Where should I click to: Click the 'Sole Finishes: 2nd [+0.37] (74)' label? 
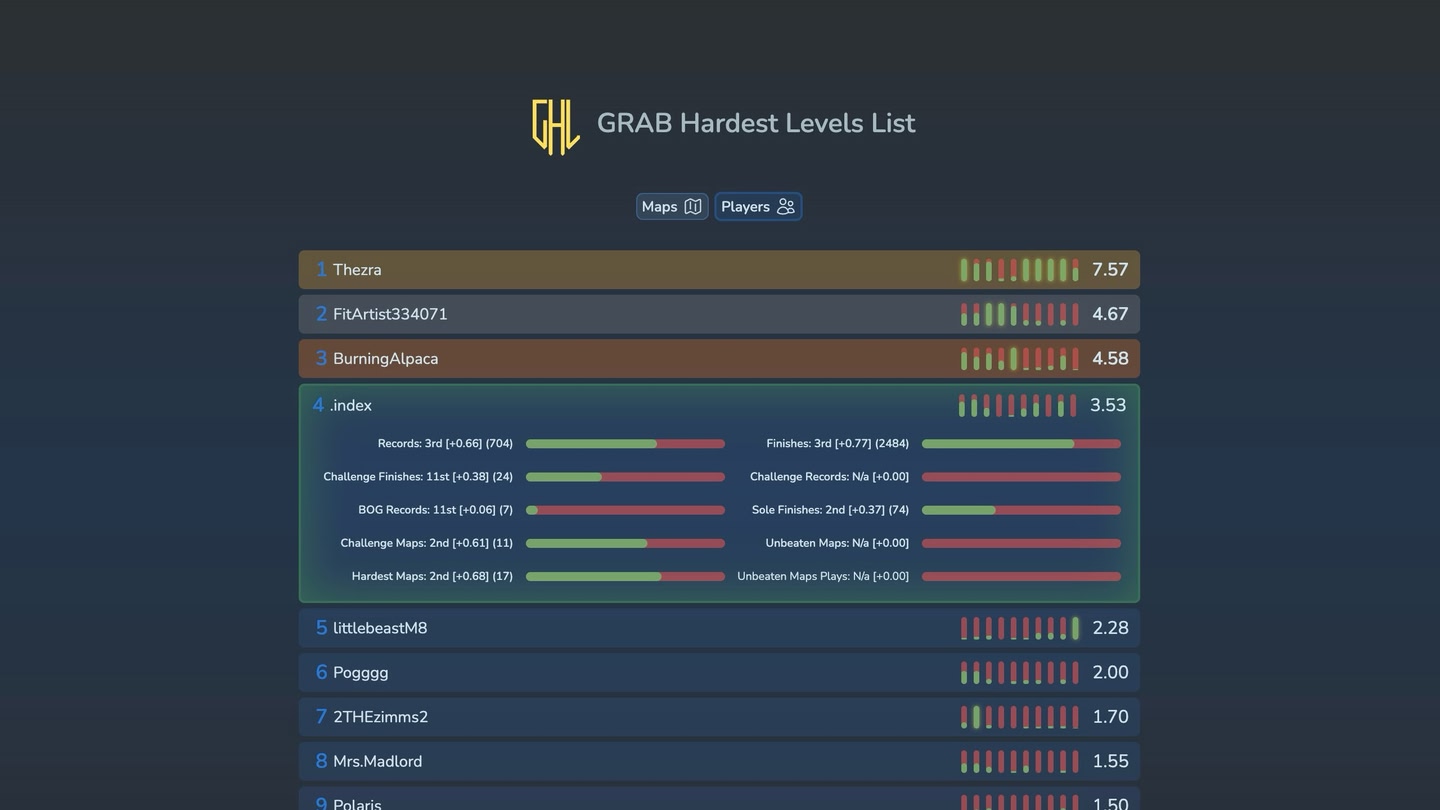tap(830, 510)
